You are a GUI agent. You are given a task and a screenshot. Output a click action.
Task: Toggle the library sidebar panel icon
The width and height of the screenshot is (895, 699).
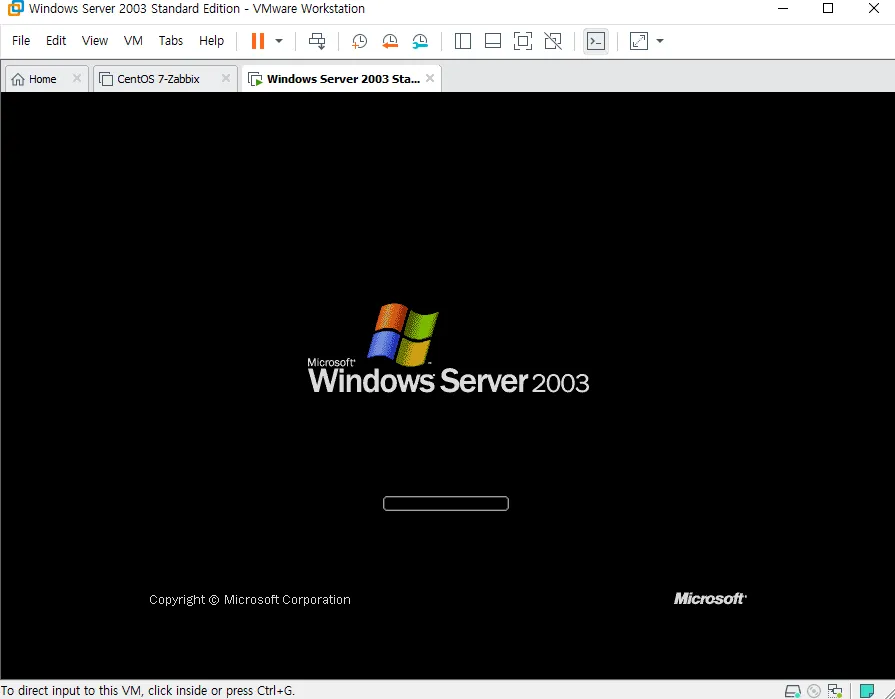click(x=463, y=41)
